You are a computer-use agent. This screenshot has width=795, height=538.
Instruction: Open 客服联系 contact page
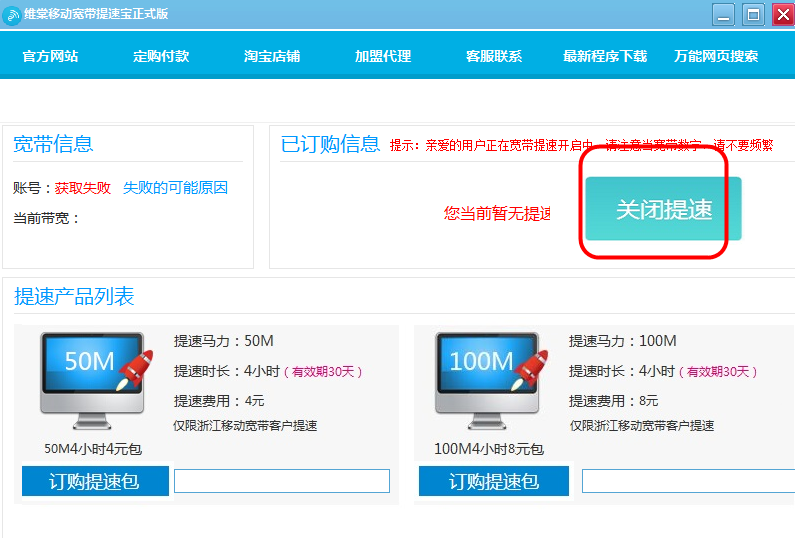[494, 56]
